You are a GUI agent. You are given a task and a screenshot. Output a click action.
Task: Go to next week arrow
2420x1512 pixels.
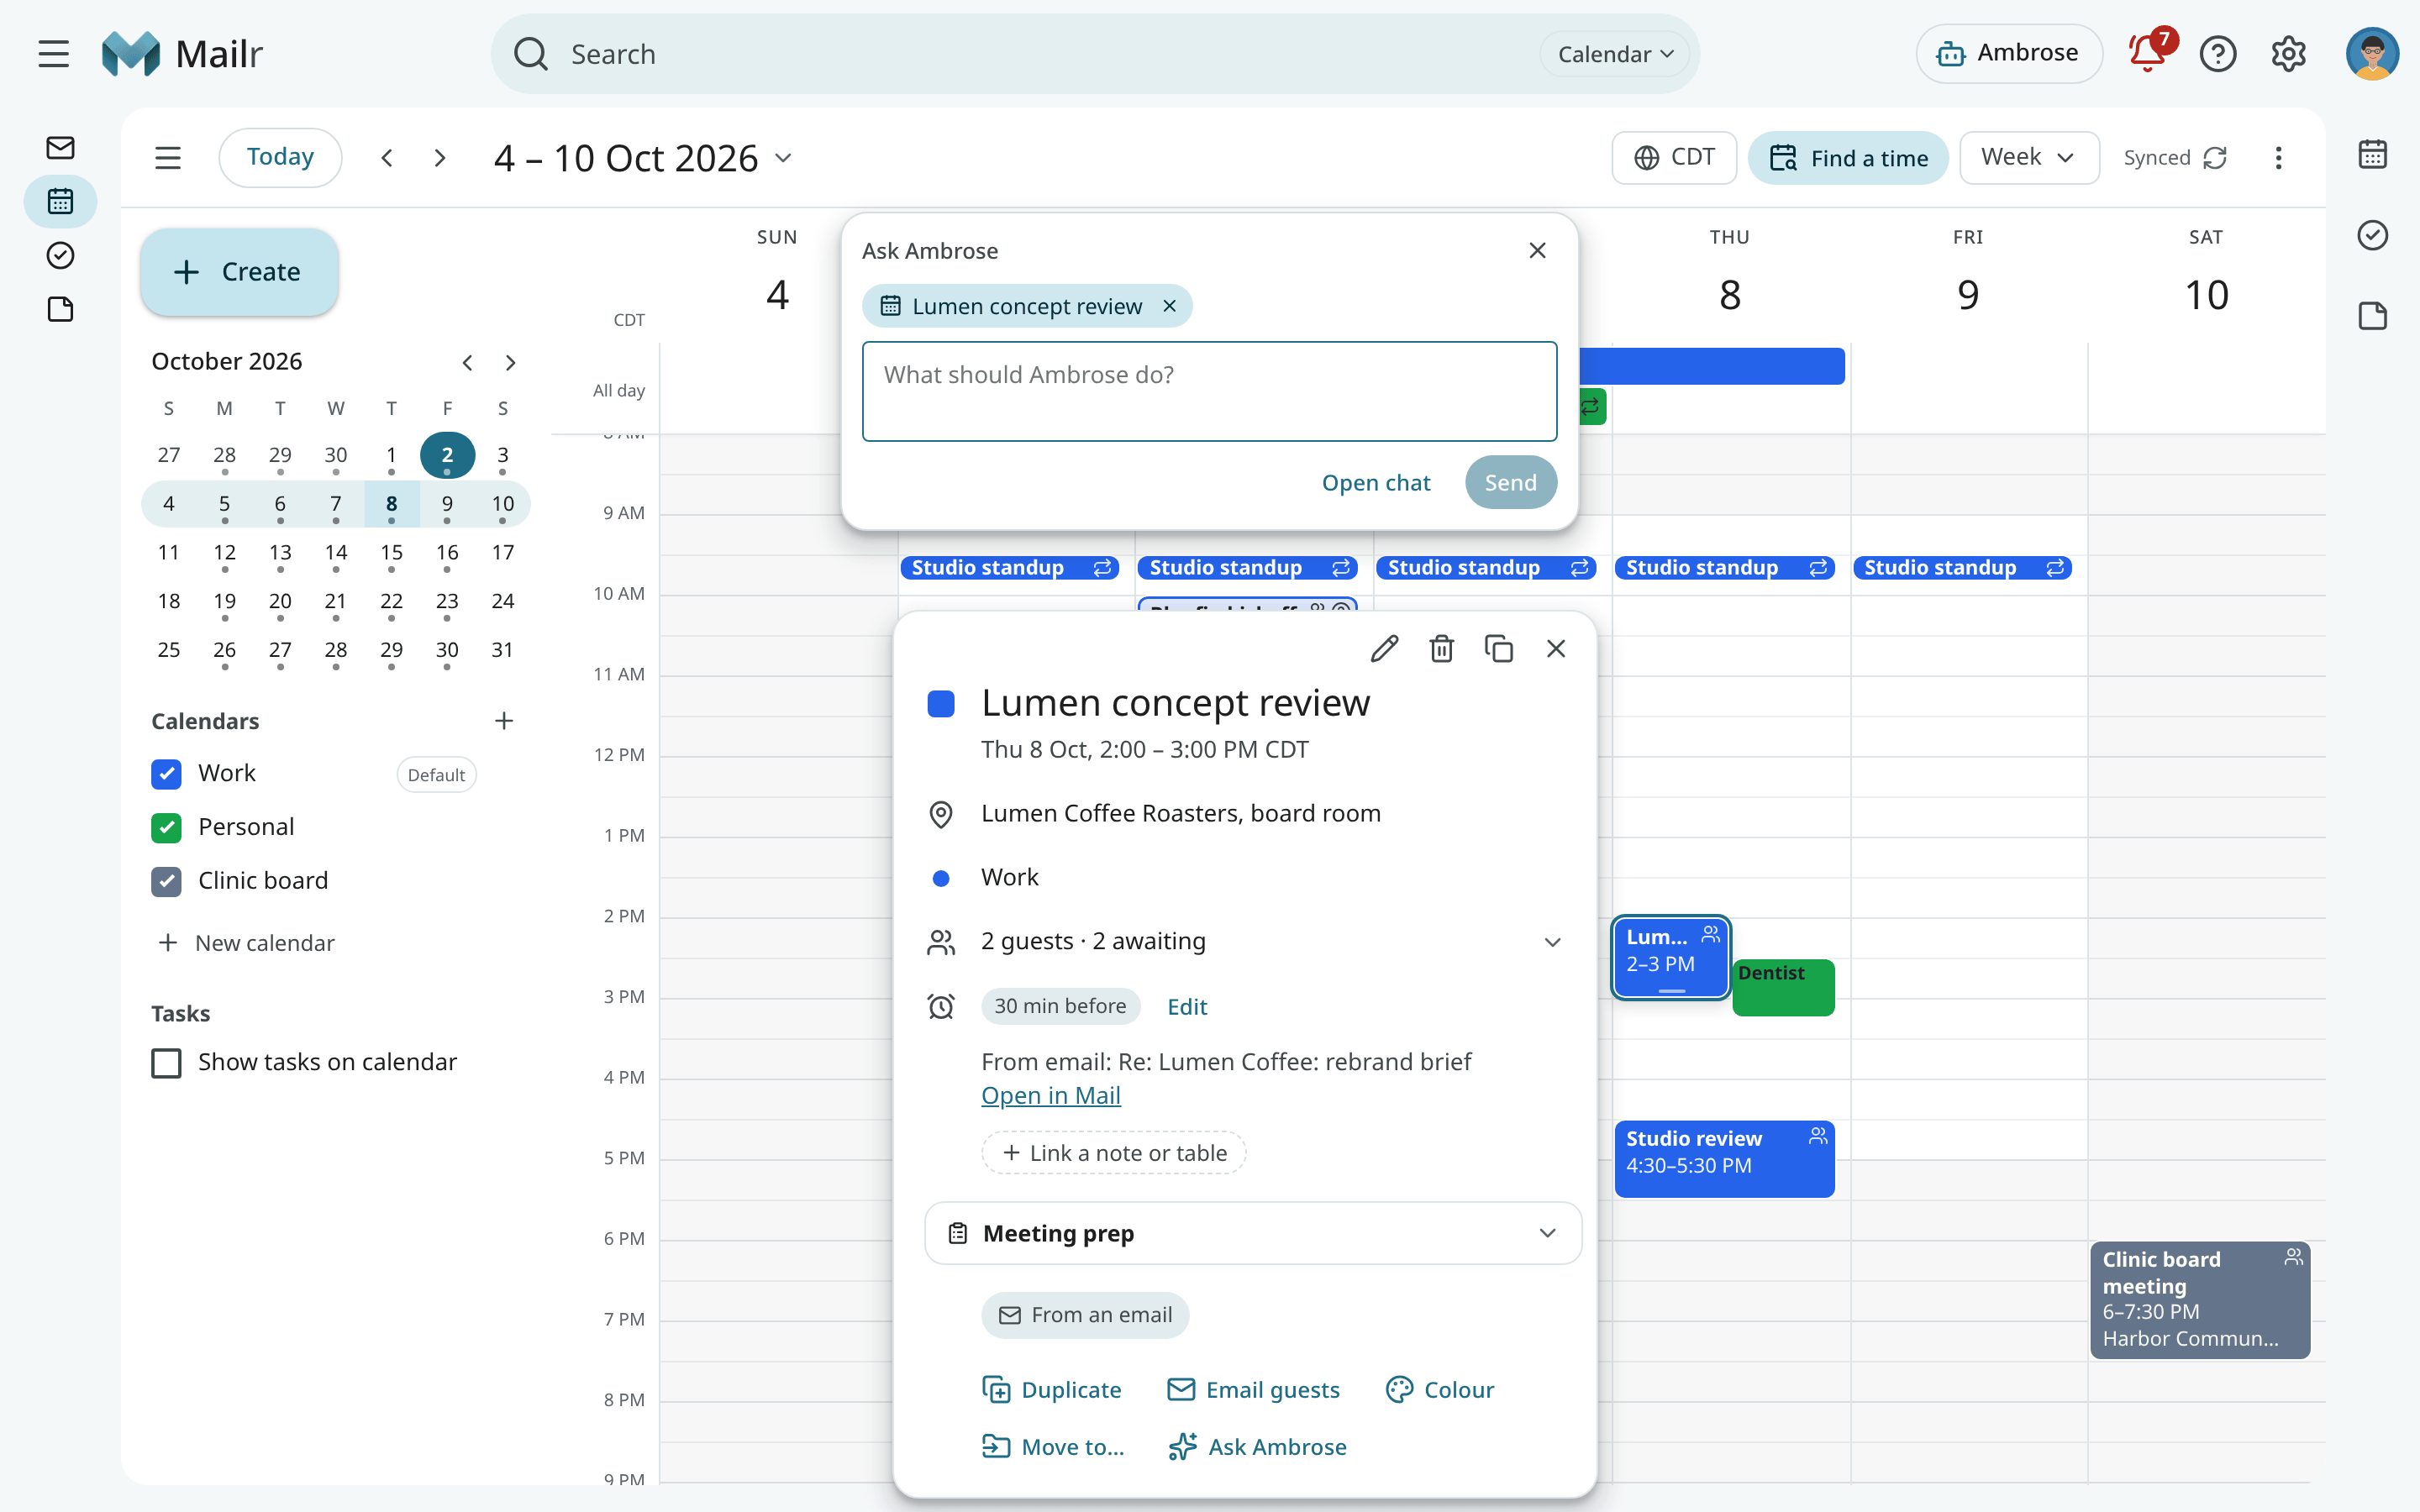coord(440,158)
